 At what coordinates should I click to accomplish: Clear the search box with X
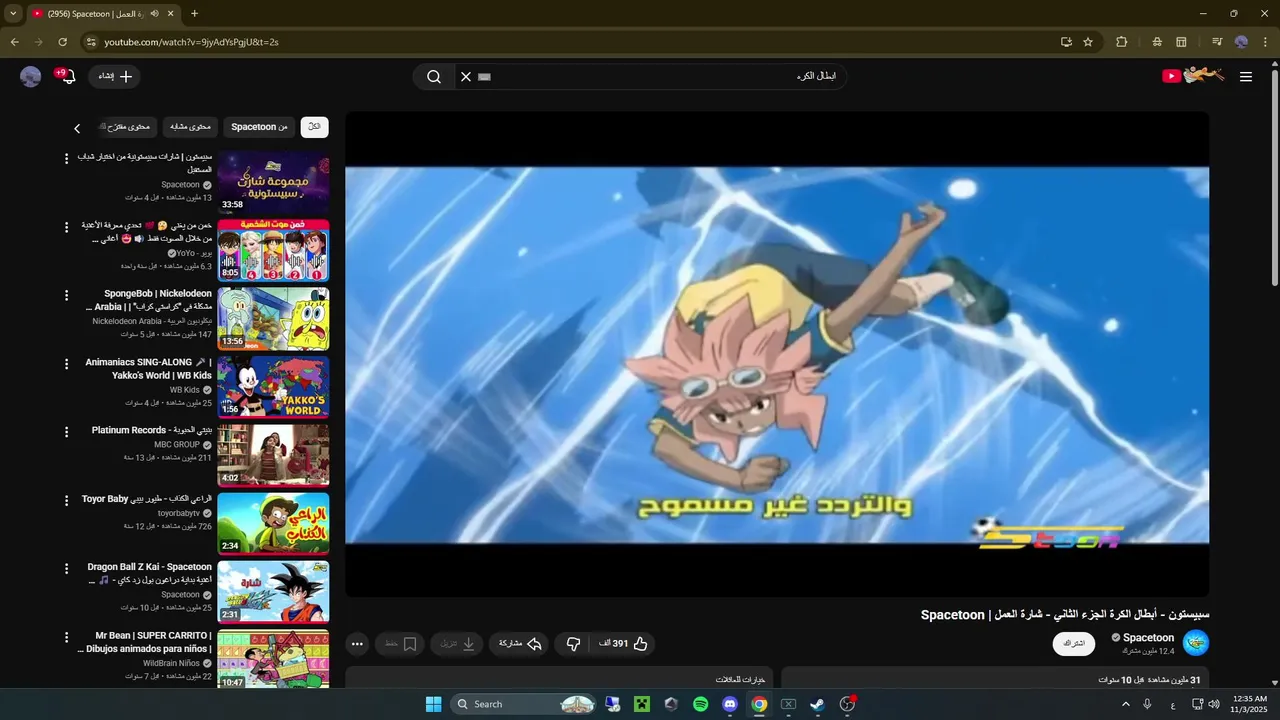tap(465, 76)
